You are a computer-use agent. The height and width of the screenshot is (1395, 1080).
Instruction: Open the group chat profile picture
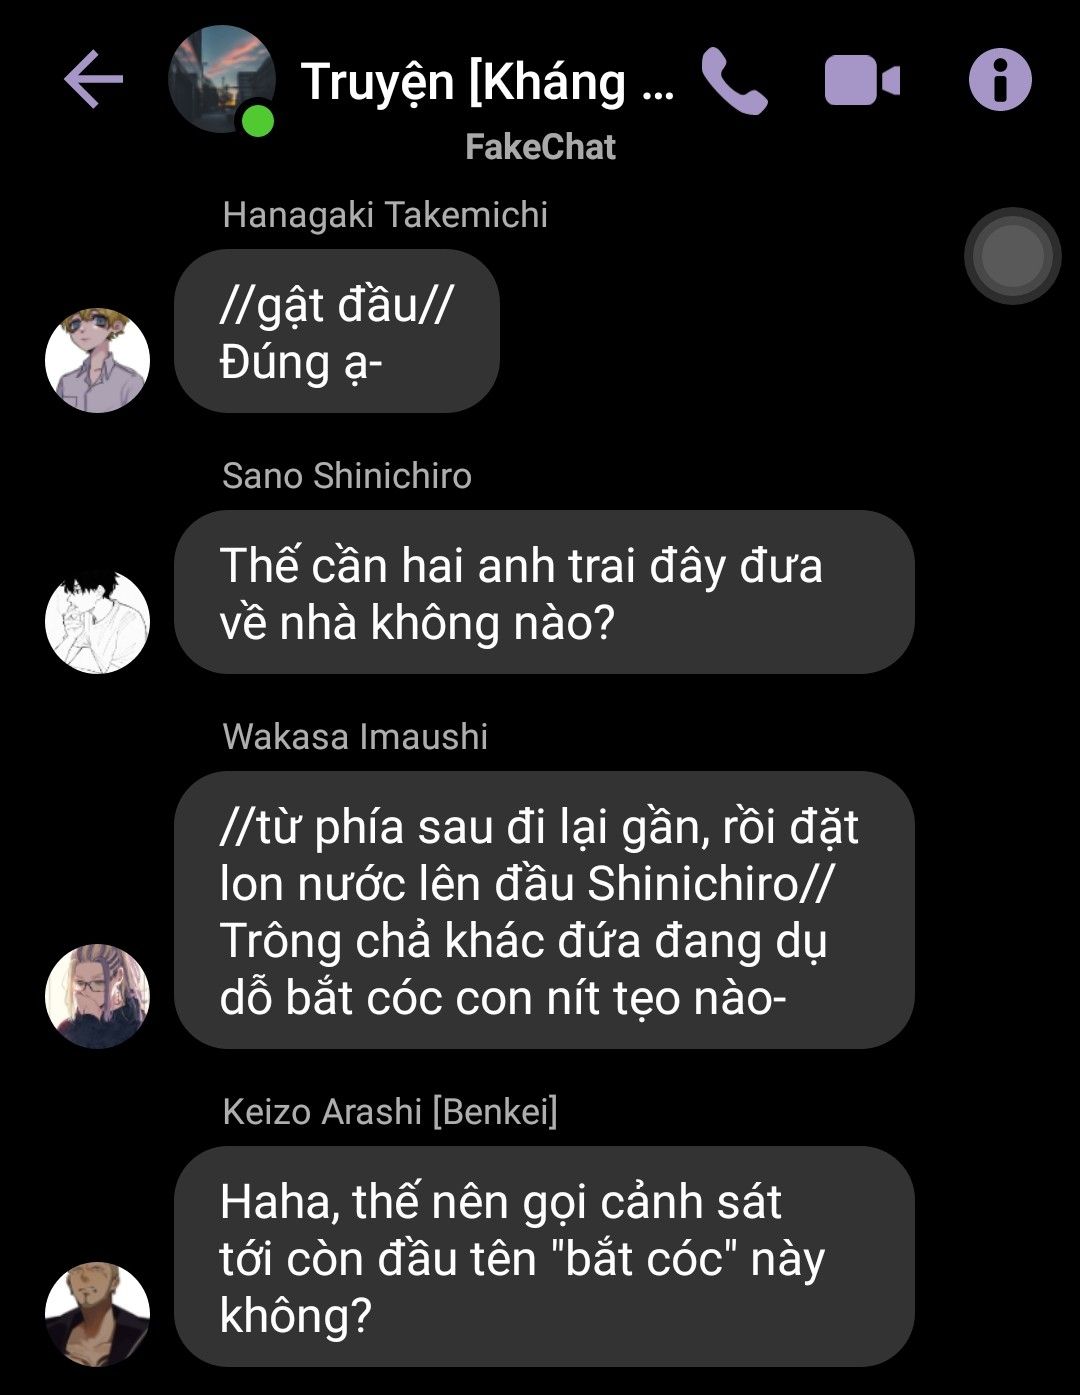point(221,80)
